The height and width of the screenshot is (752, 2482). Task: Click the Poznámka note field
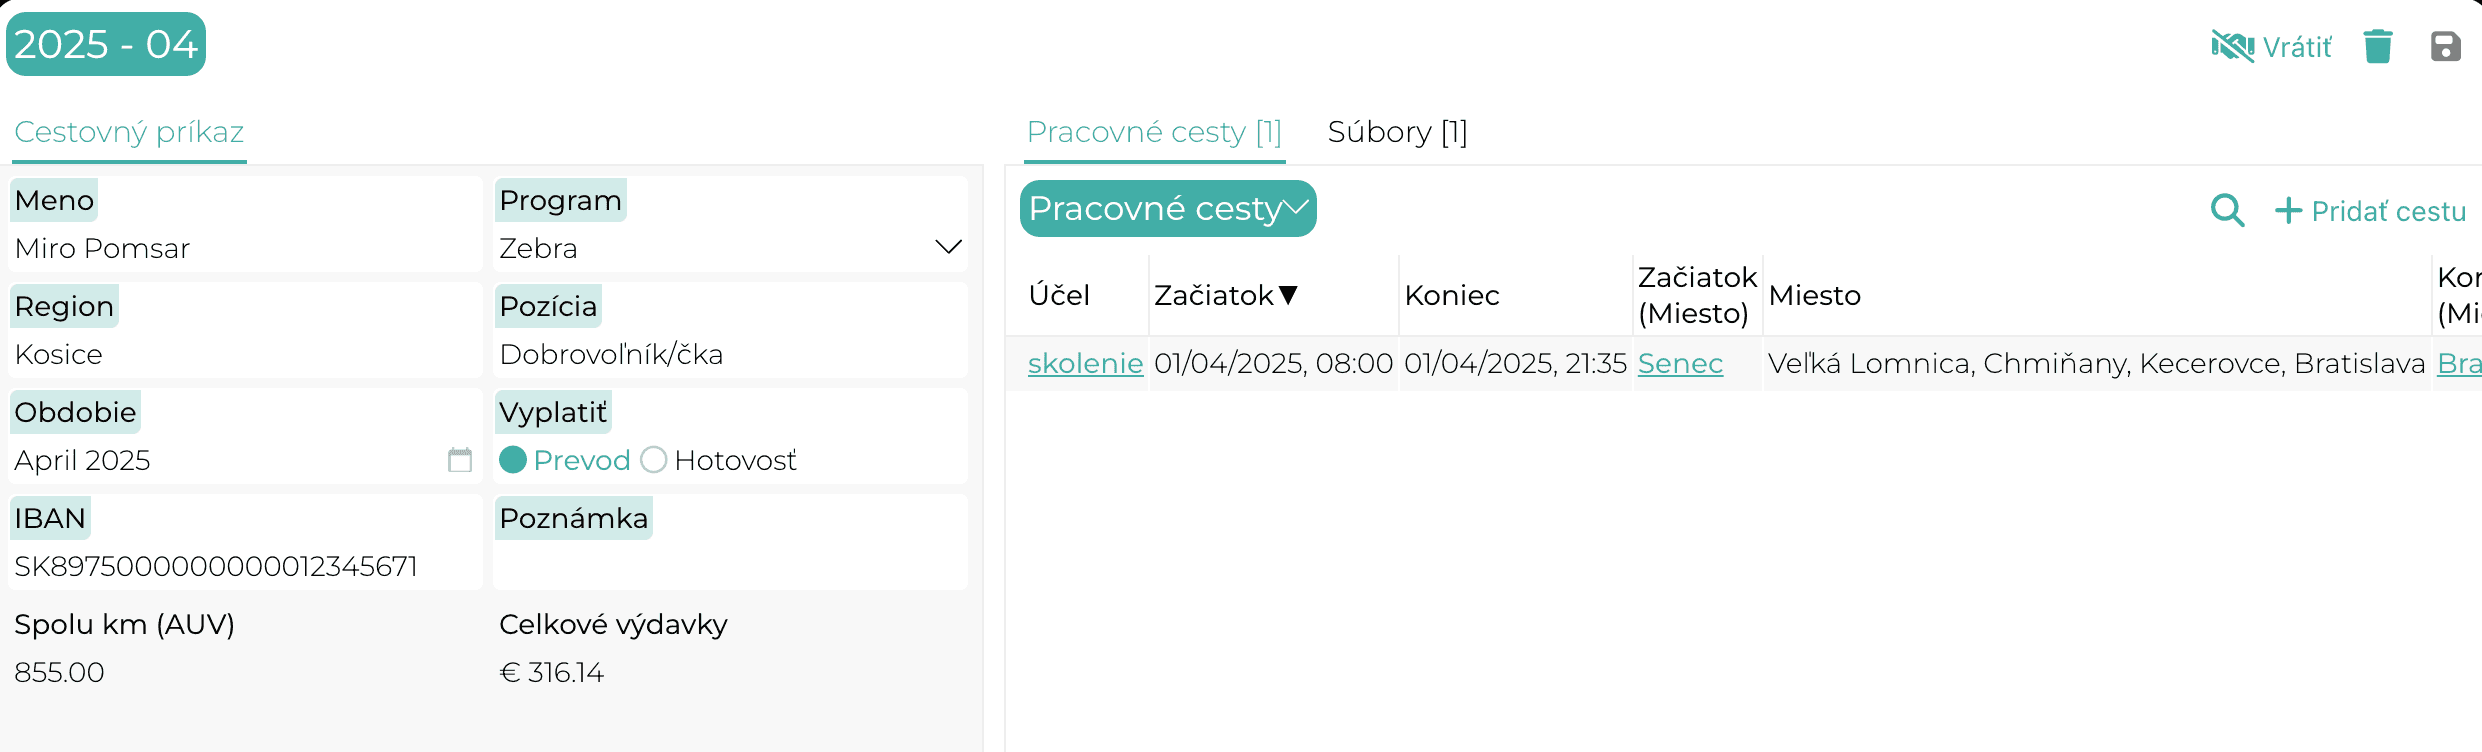coord(730,566)
